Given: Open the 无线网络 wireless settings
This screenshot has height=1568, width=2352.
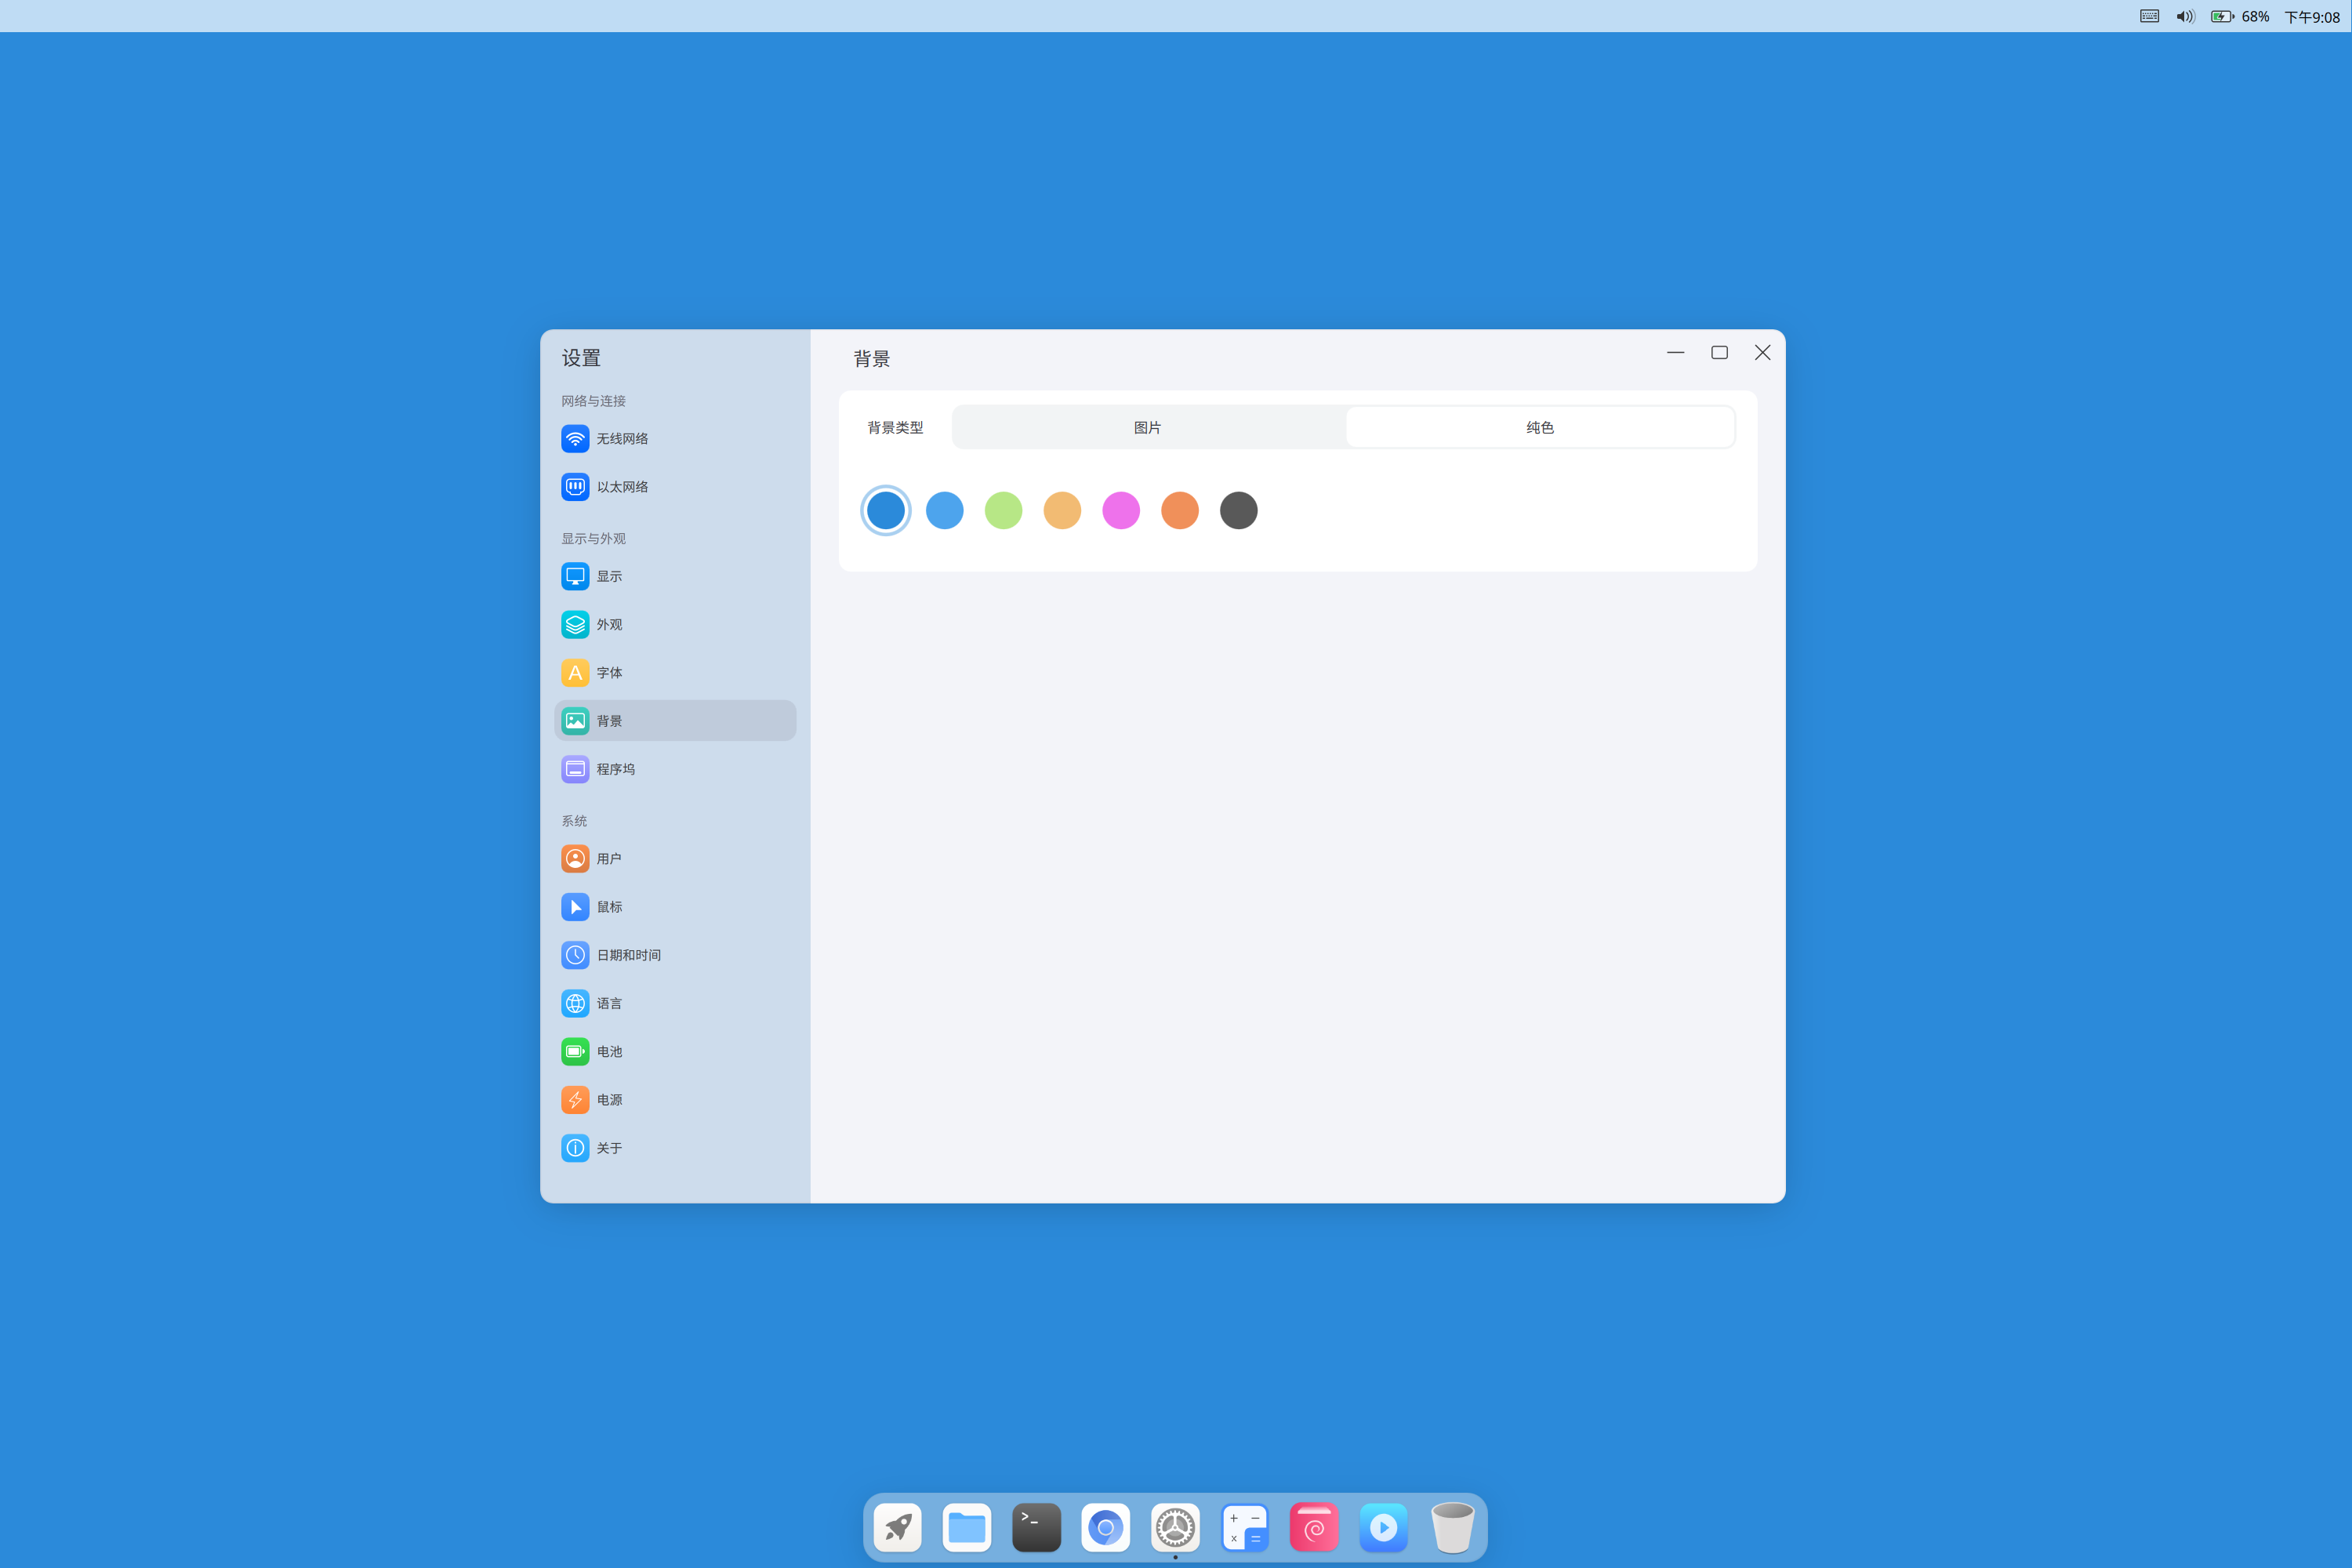Looking at the screenshot, I should (621, 439).
